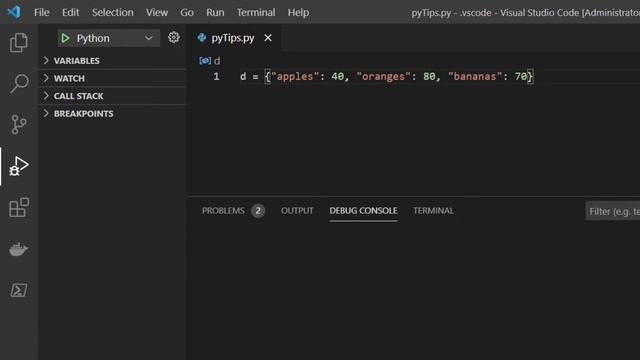Viewport: 640px width, 360px height.
Task: Click the value 80 in the code
Action: click(429, 76)
